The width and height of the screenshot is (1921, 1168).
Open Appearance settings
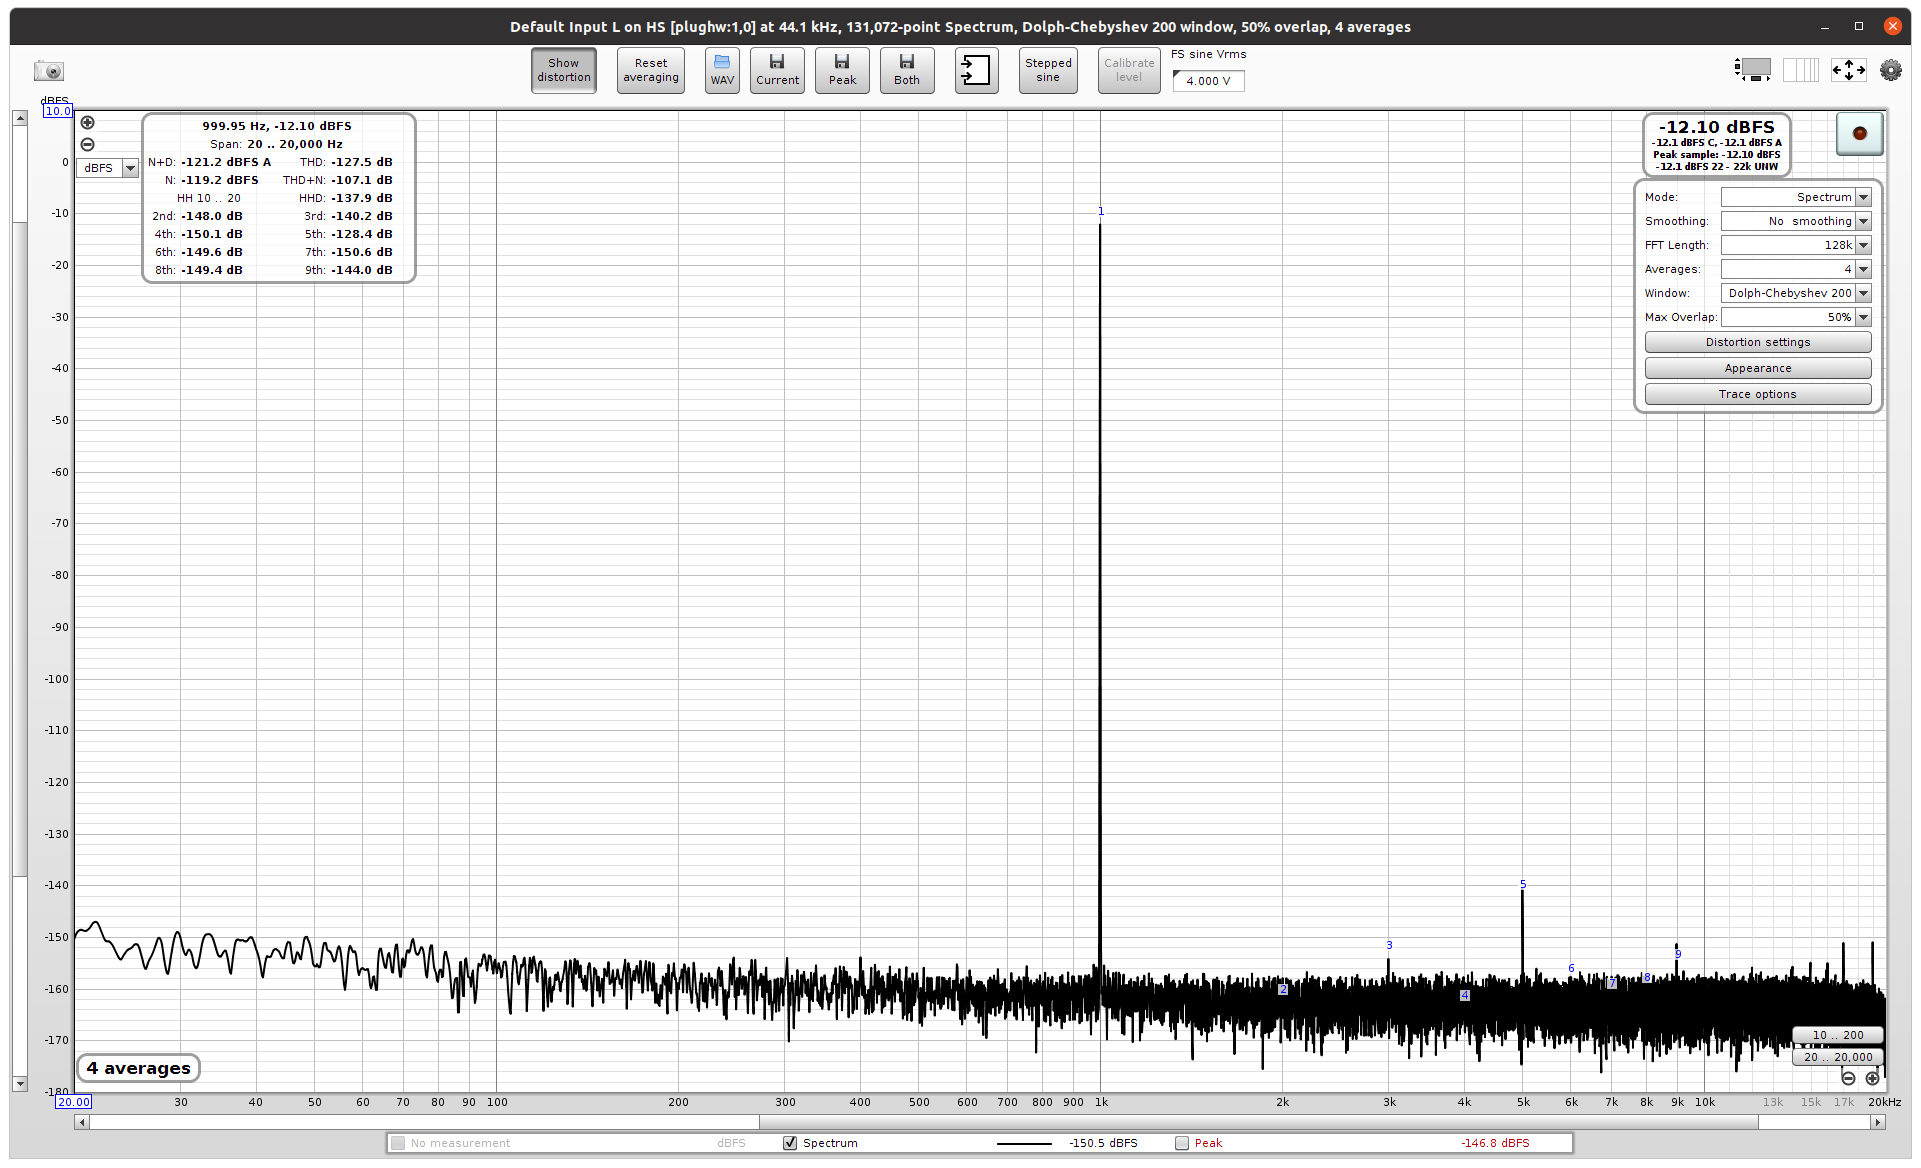(x=1757, y=368)
